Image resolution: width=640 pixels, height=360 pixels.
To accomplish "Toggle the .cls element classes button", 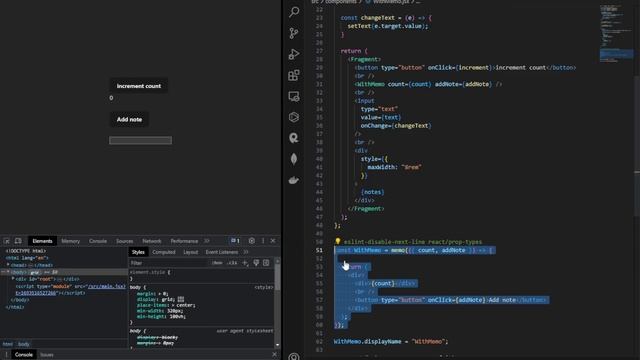I will (x=232, y=263).
